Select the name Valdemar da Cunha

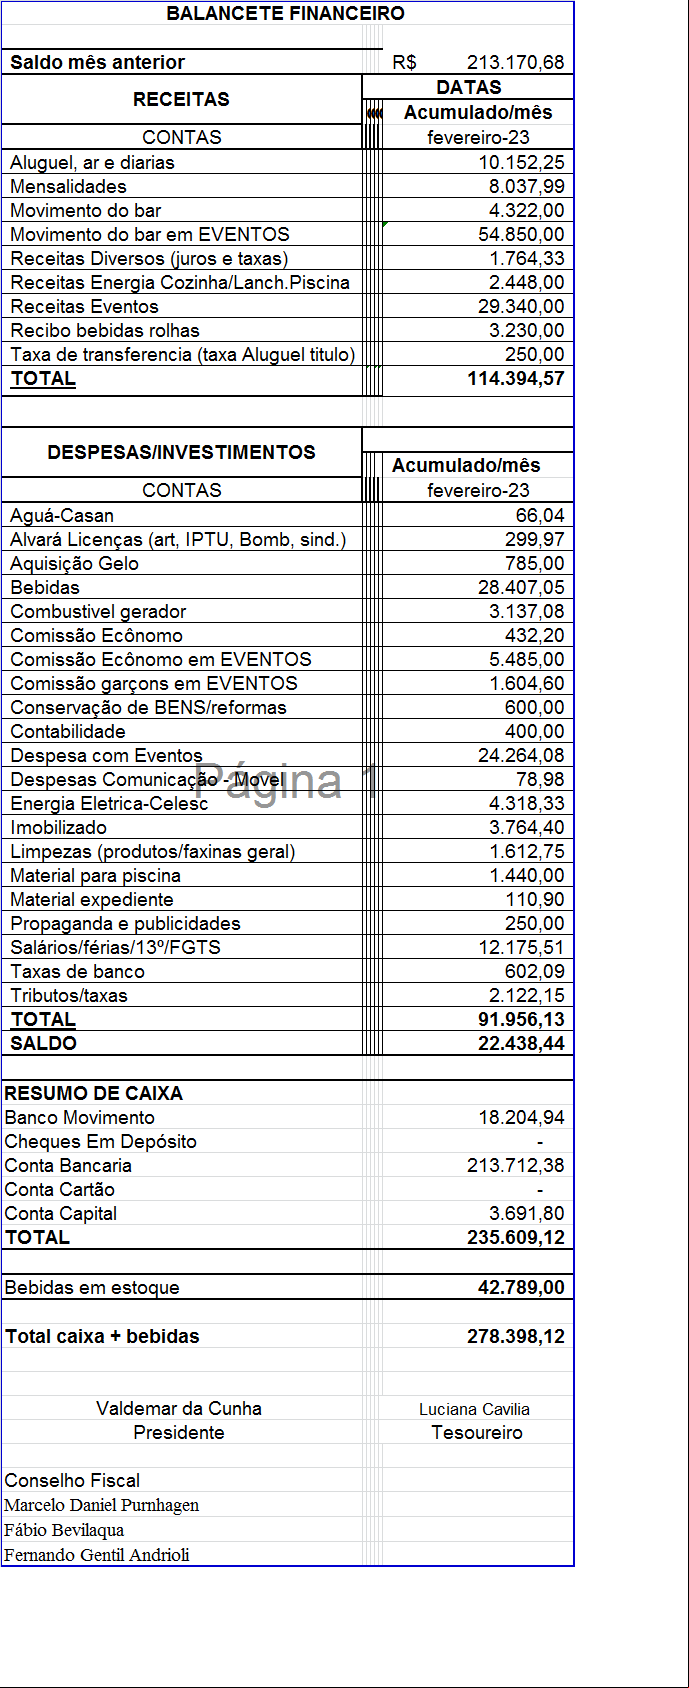(x=179, y=1408)
